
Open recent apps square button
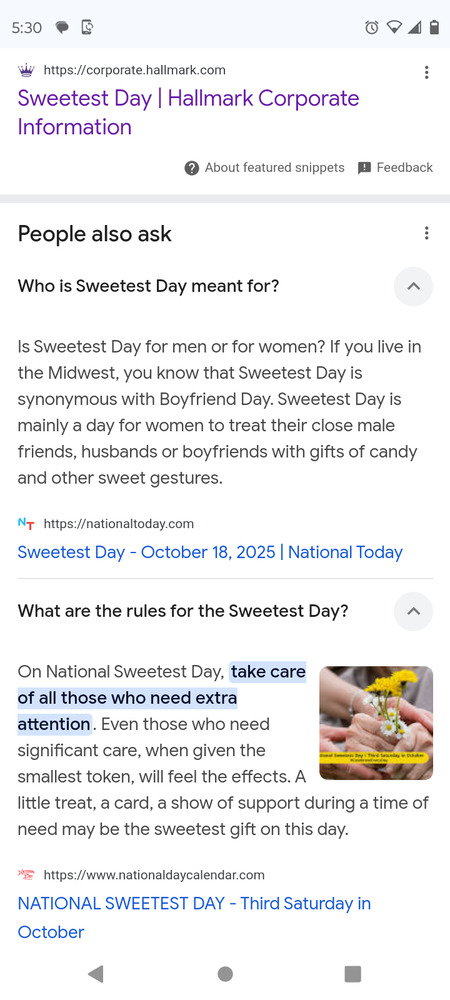352,973
